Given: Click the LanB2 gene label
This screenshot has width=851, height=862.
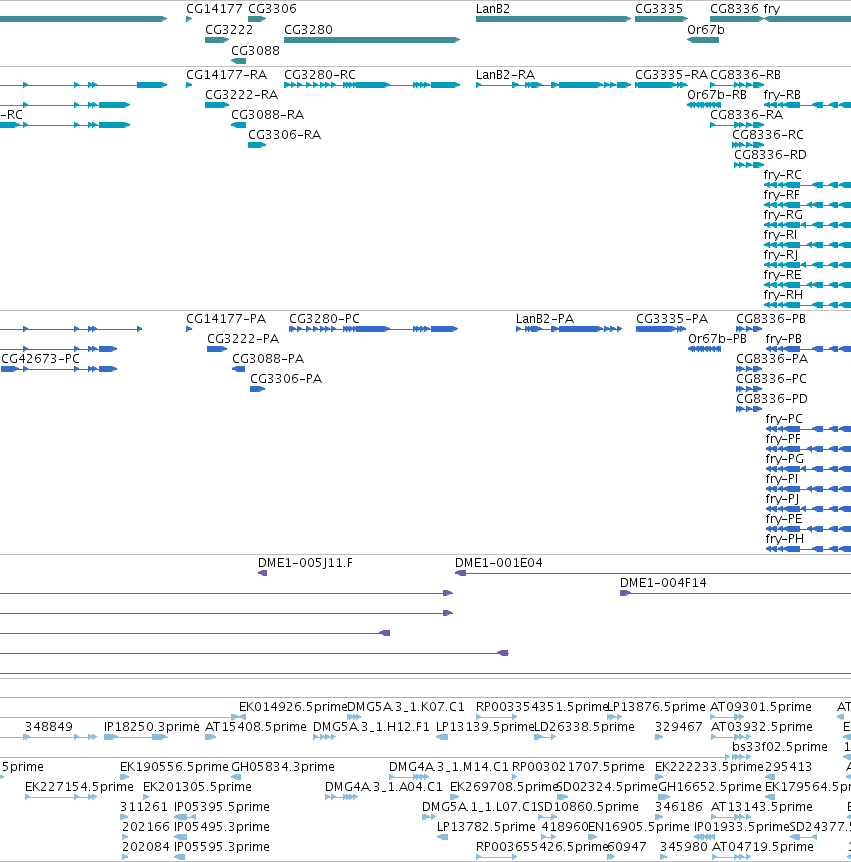Looking at the screenshot, I should pyautogui.click(x=493, y=9).
